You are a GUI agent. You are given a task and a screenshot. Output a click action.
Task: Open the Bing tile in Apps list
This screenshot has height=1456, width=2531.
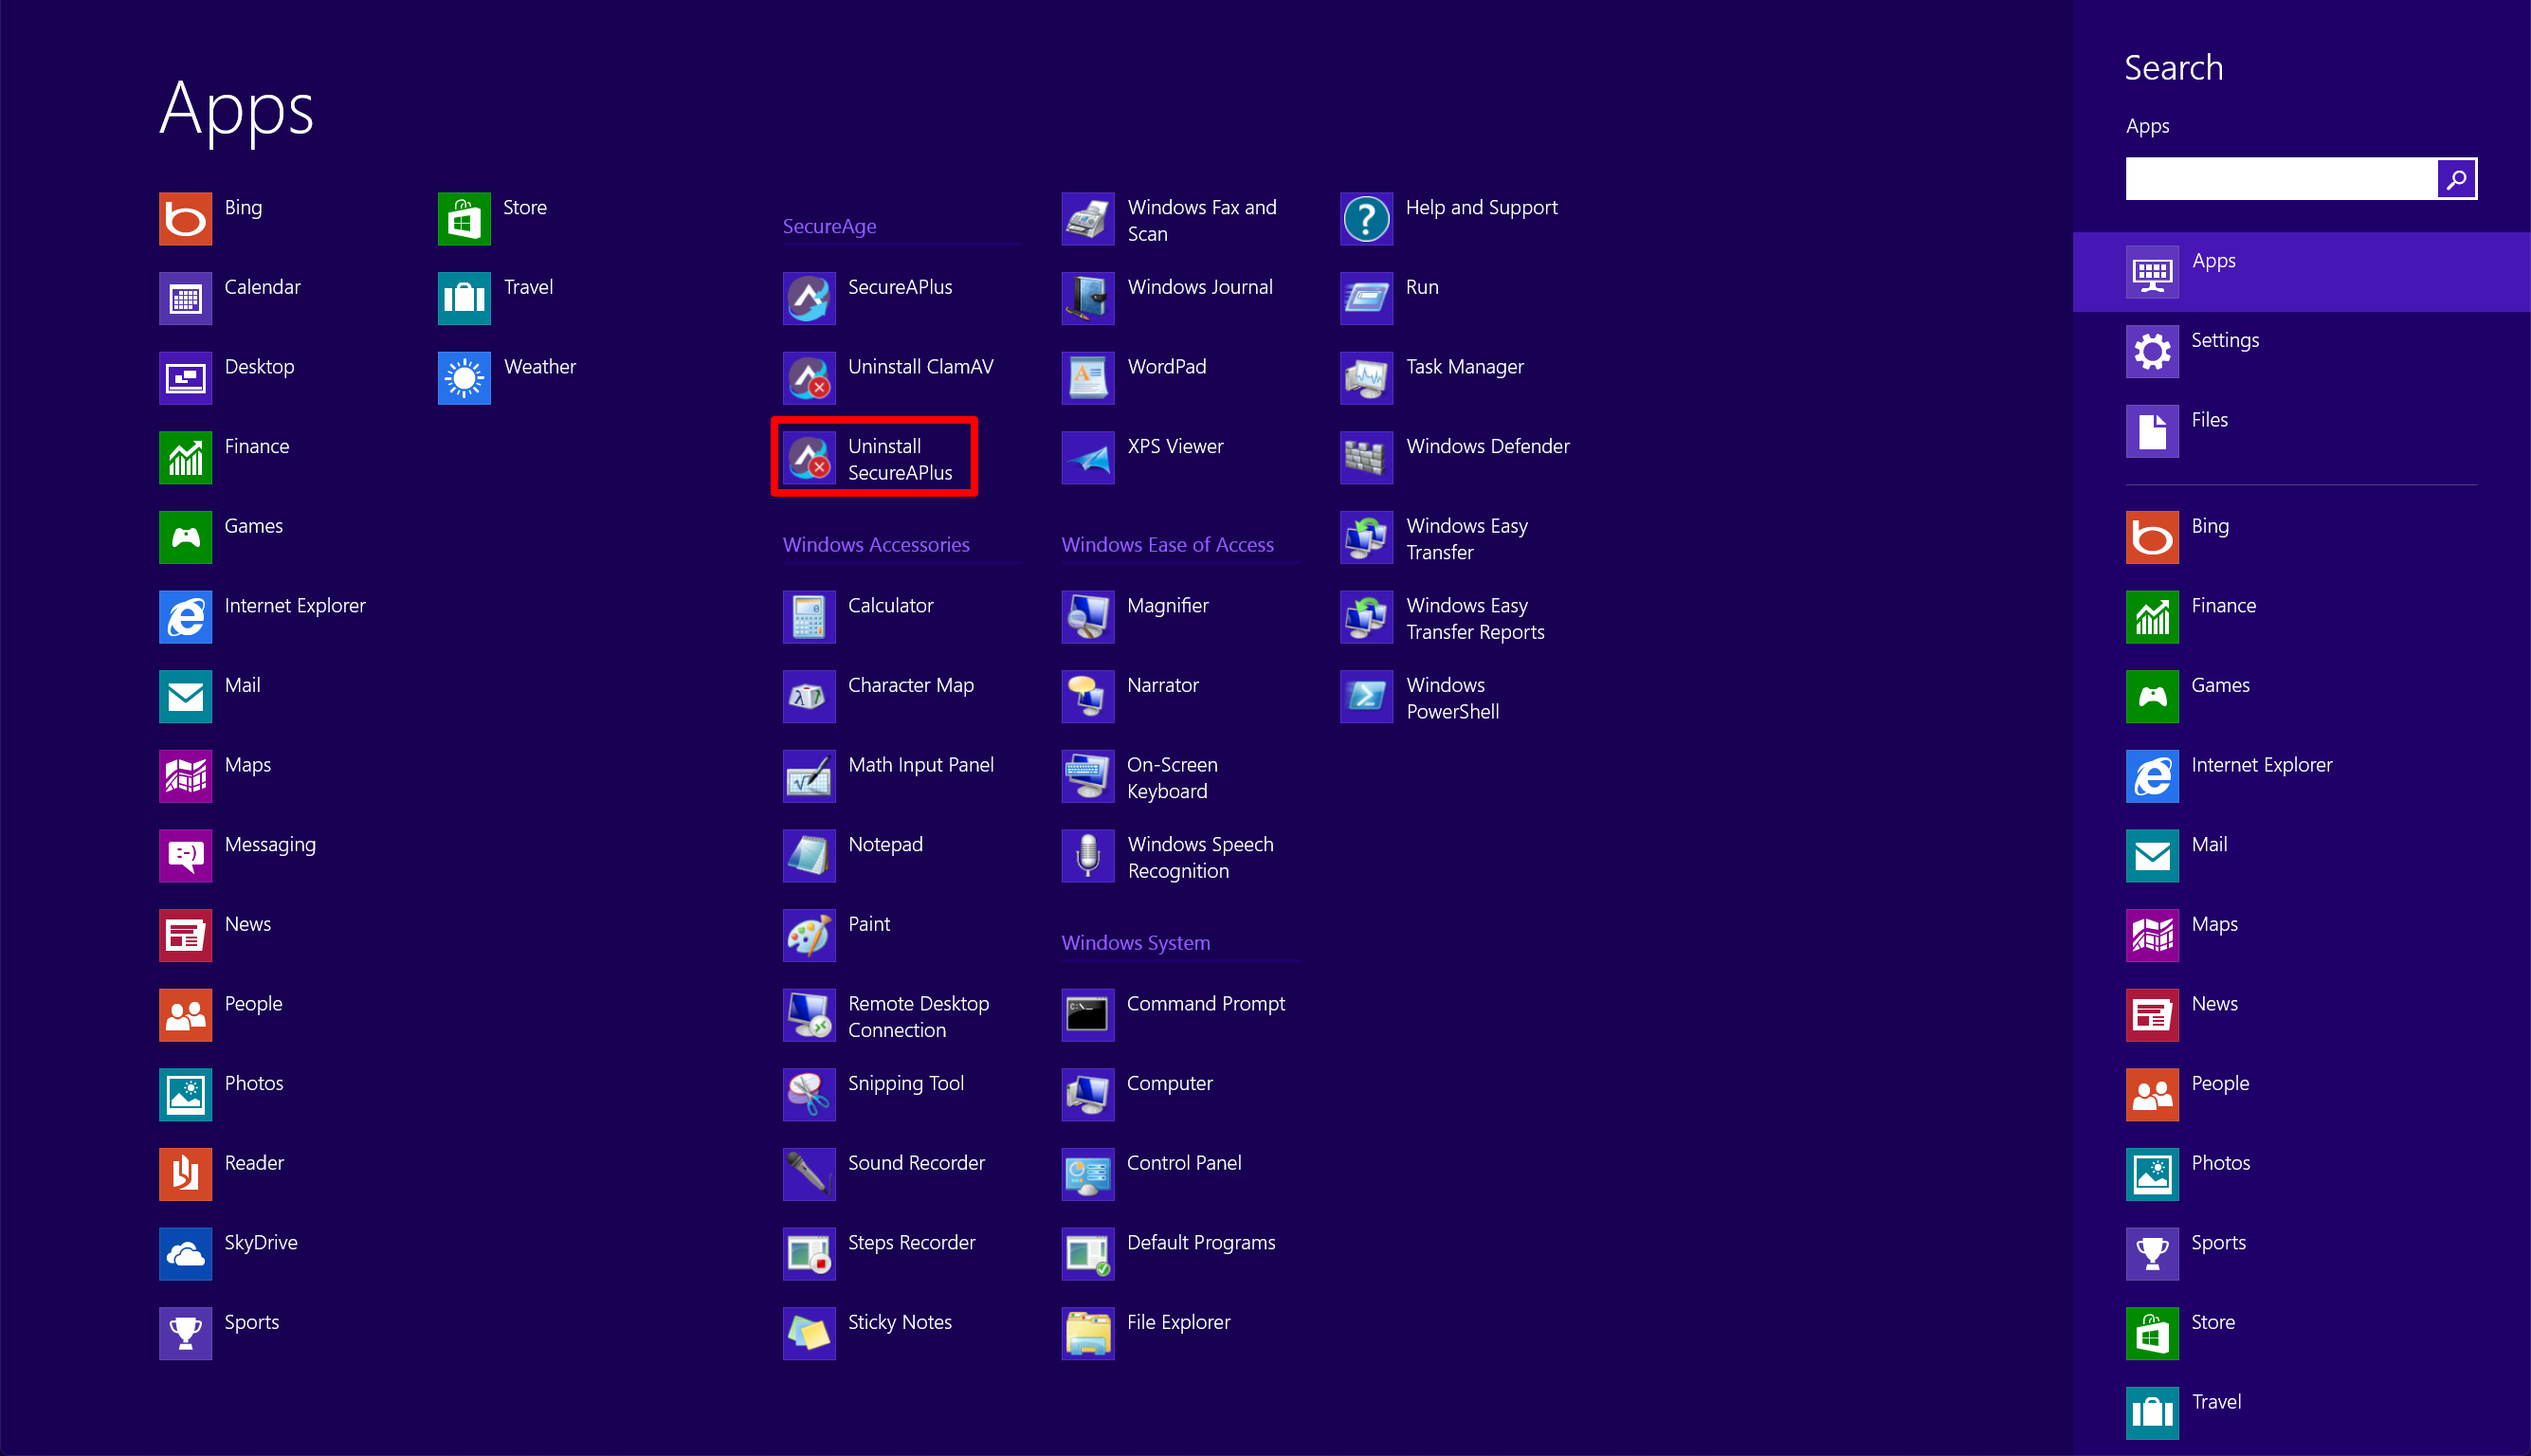click(185, 218)
